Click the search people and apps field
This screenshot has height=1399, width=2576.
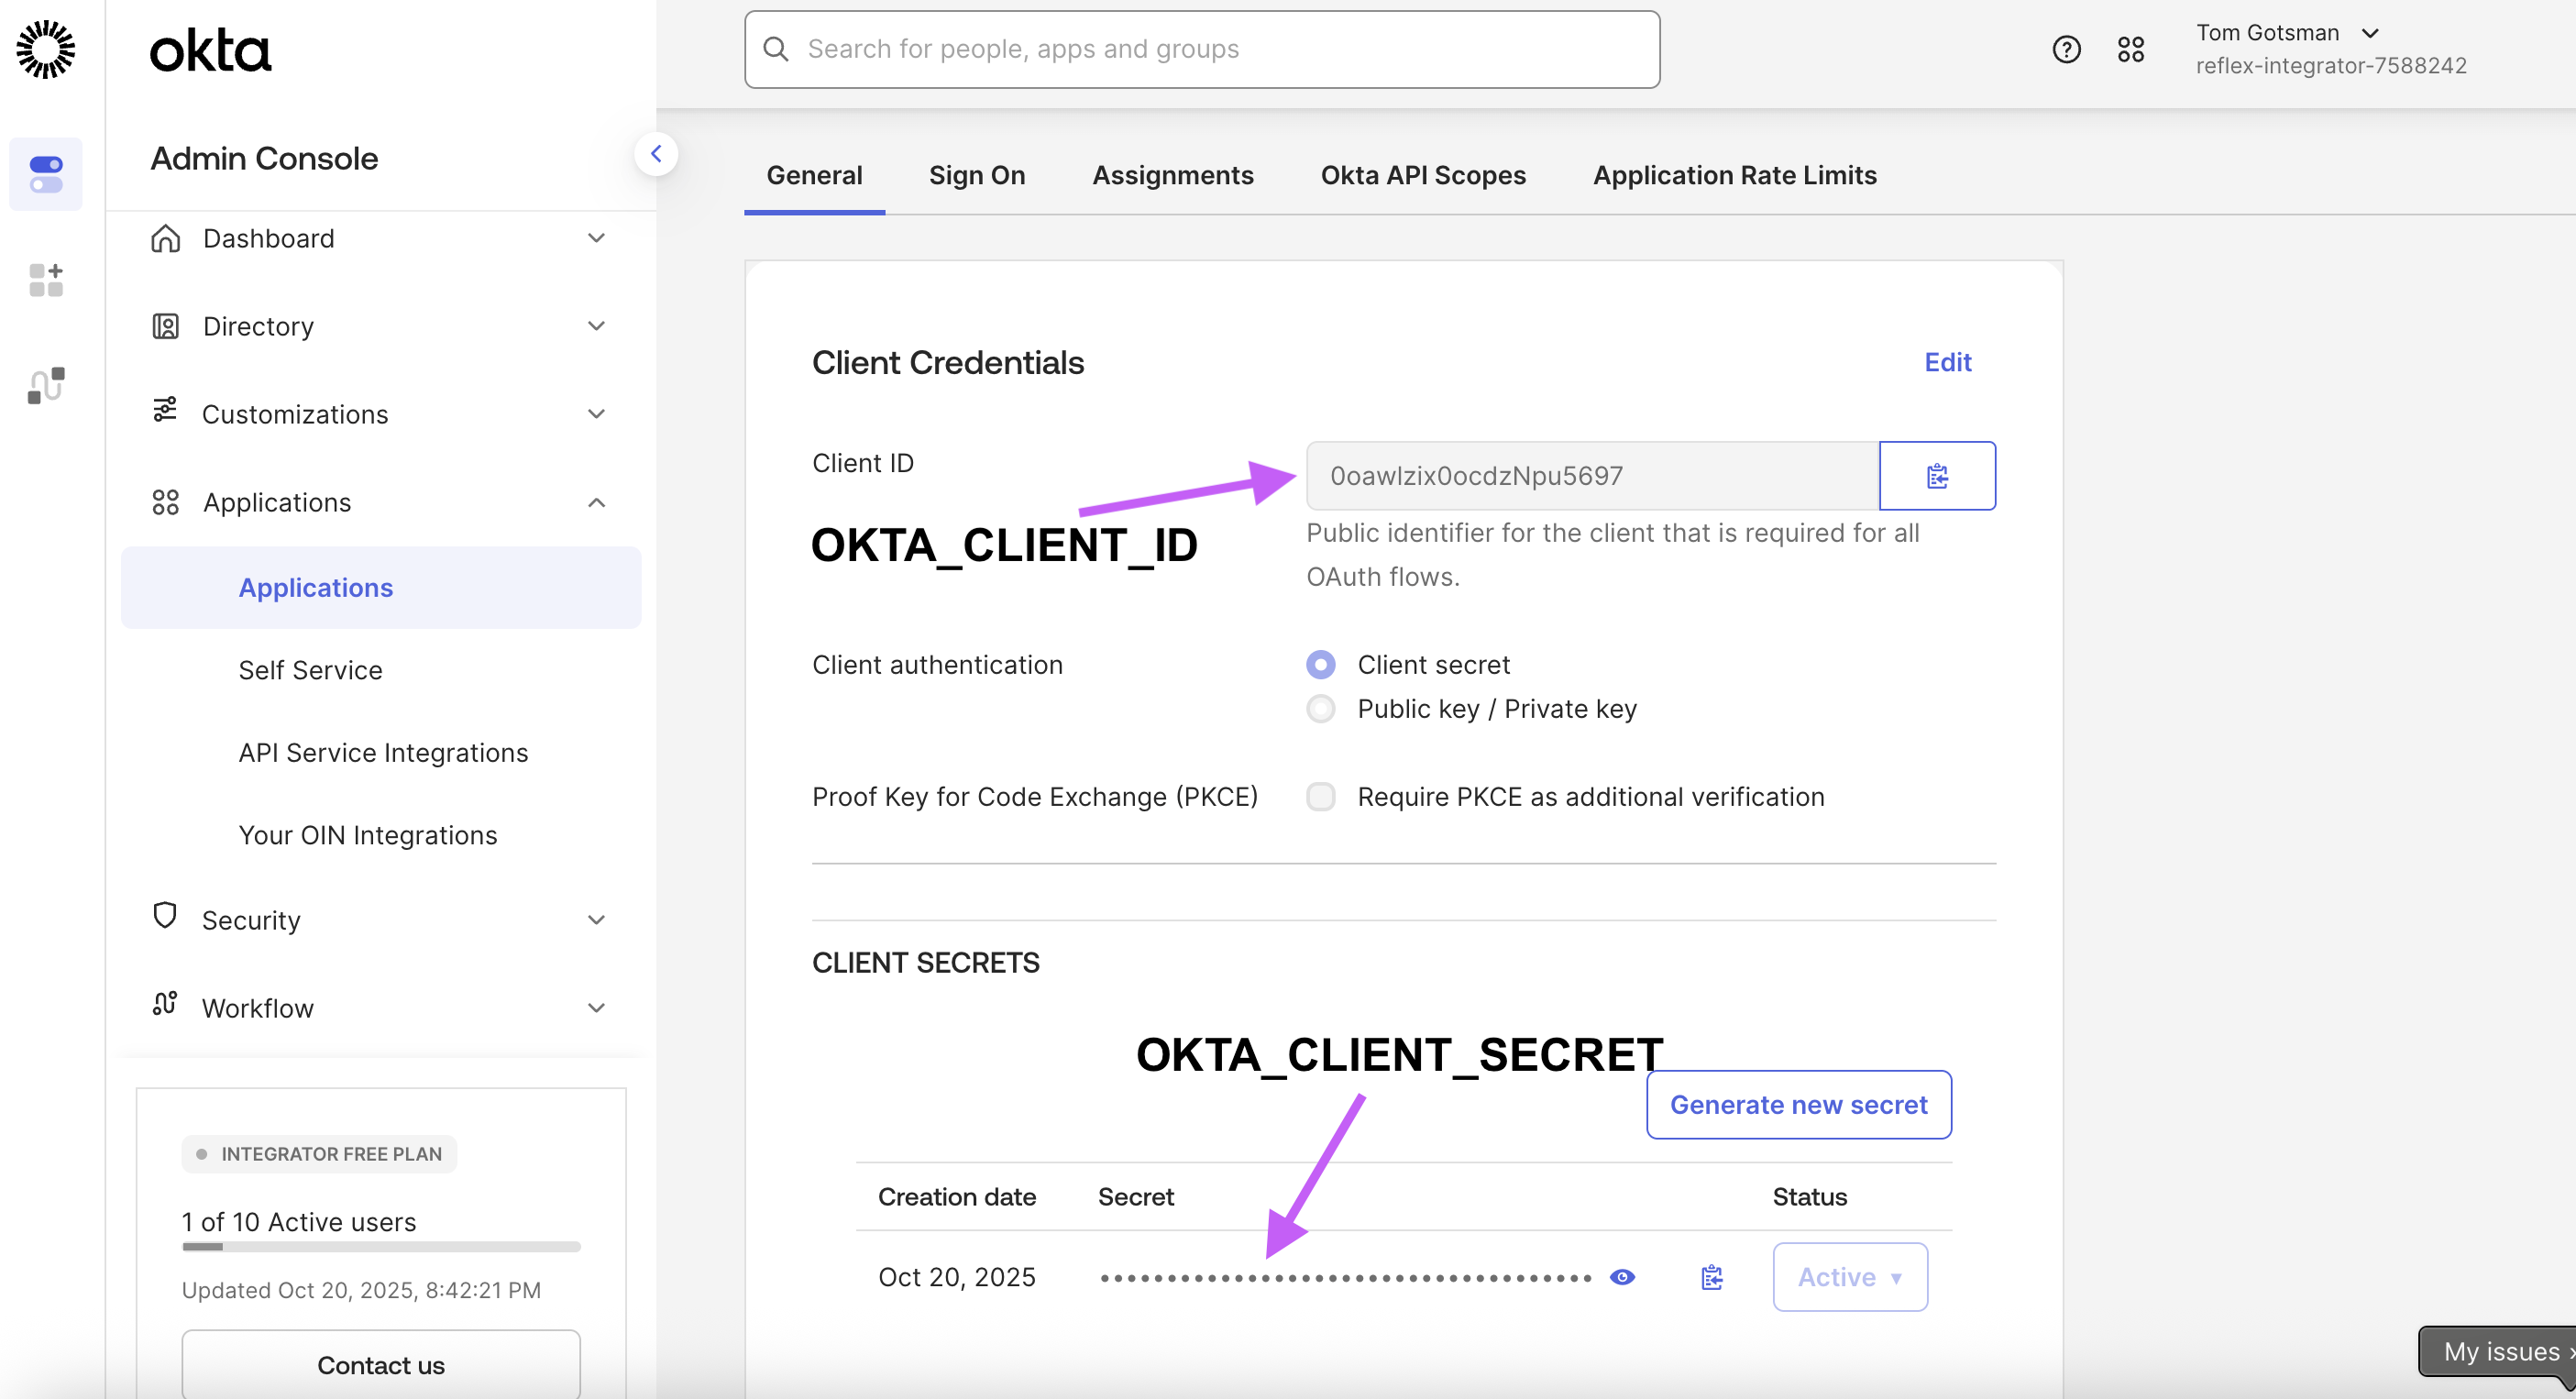[x=1200, y=49]
